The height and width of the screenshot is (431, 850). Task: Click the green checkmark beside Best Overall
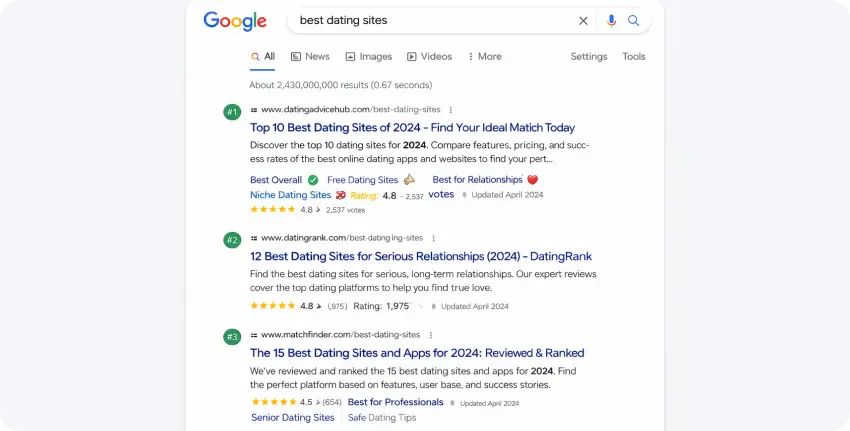(313, 180)
